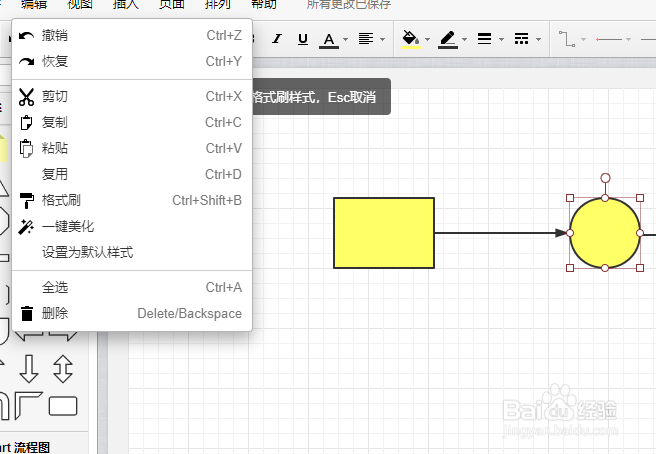Open line start arrow dropdown
This screenshot has height=454, width=656.
(x=628, y=39)
